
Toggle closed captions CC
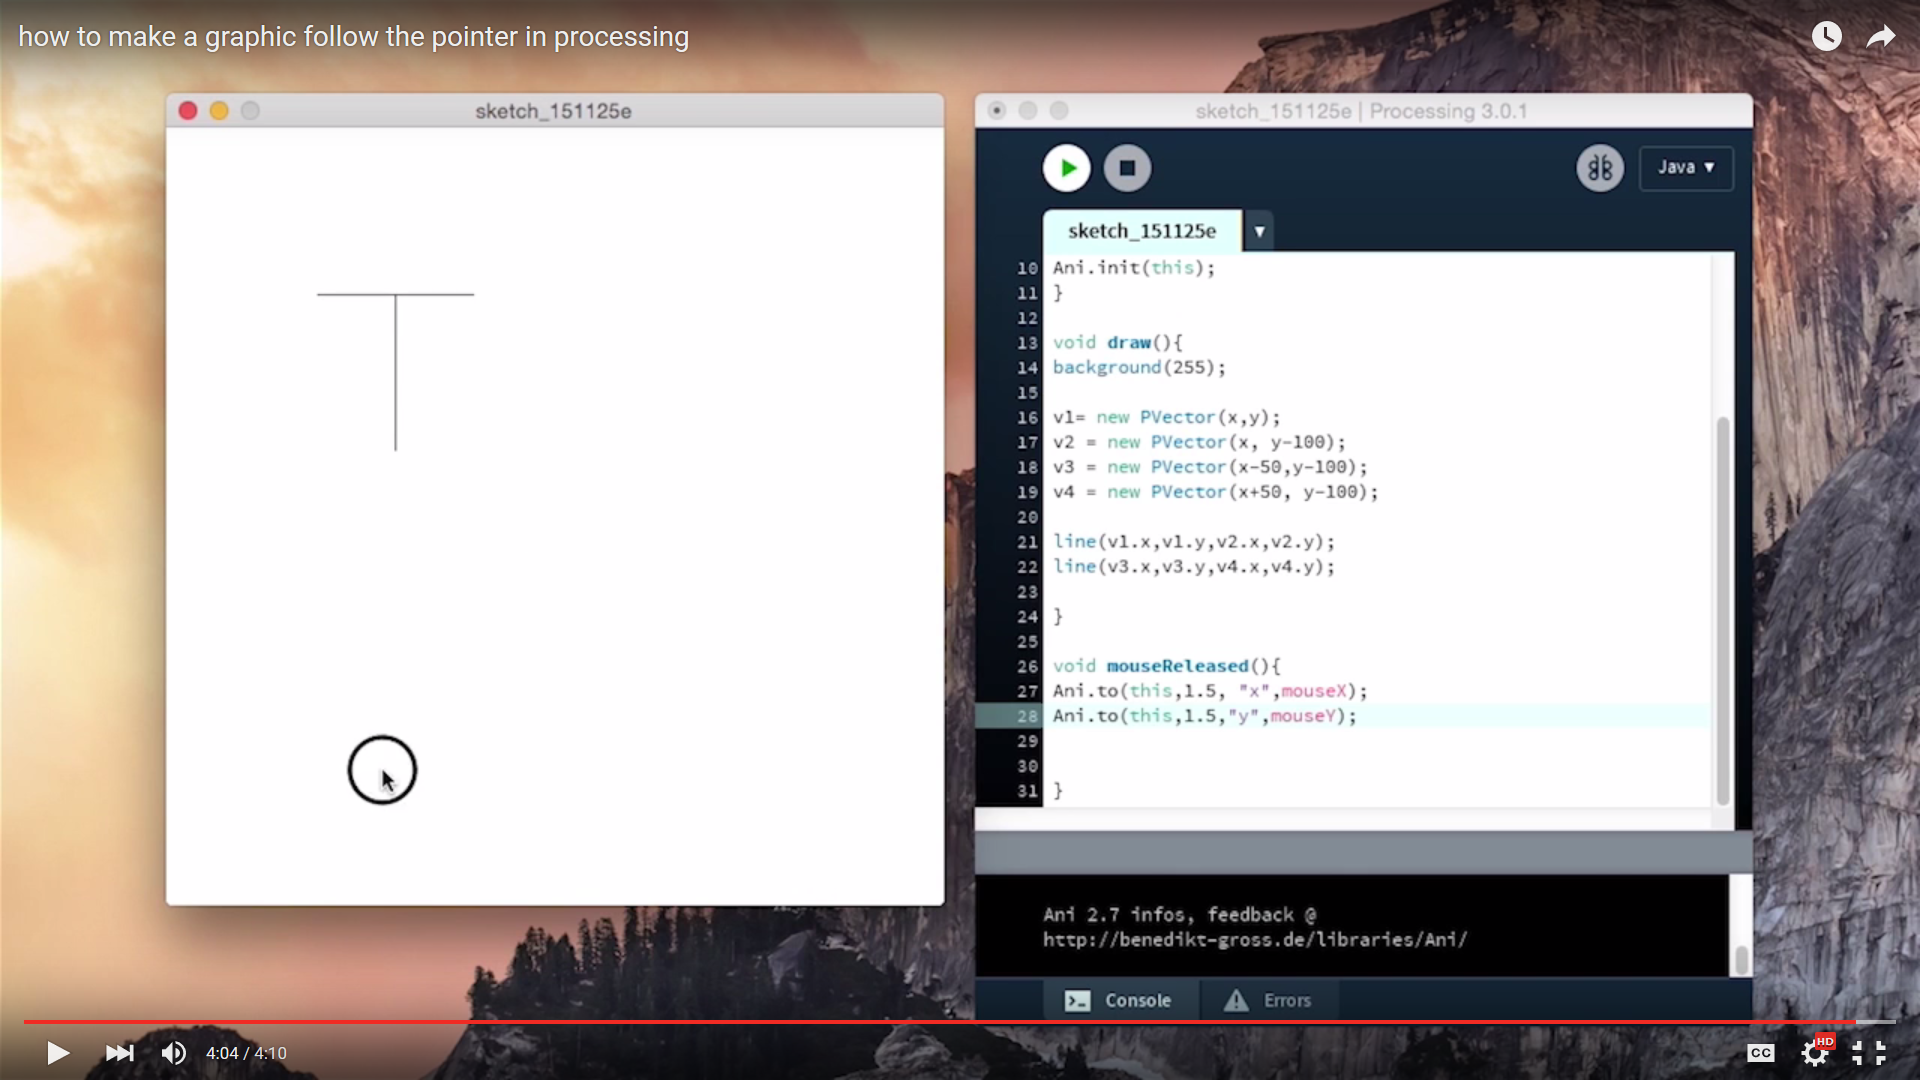[x=1760, y=1053]
